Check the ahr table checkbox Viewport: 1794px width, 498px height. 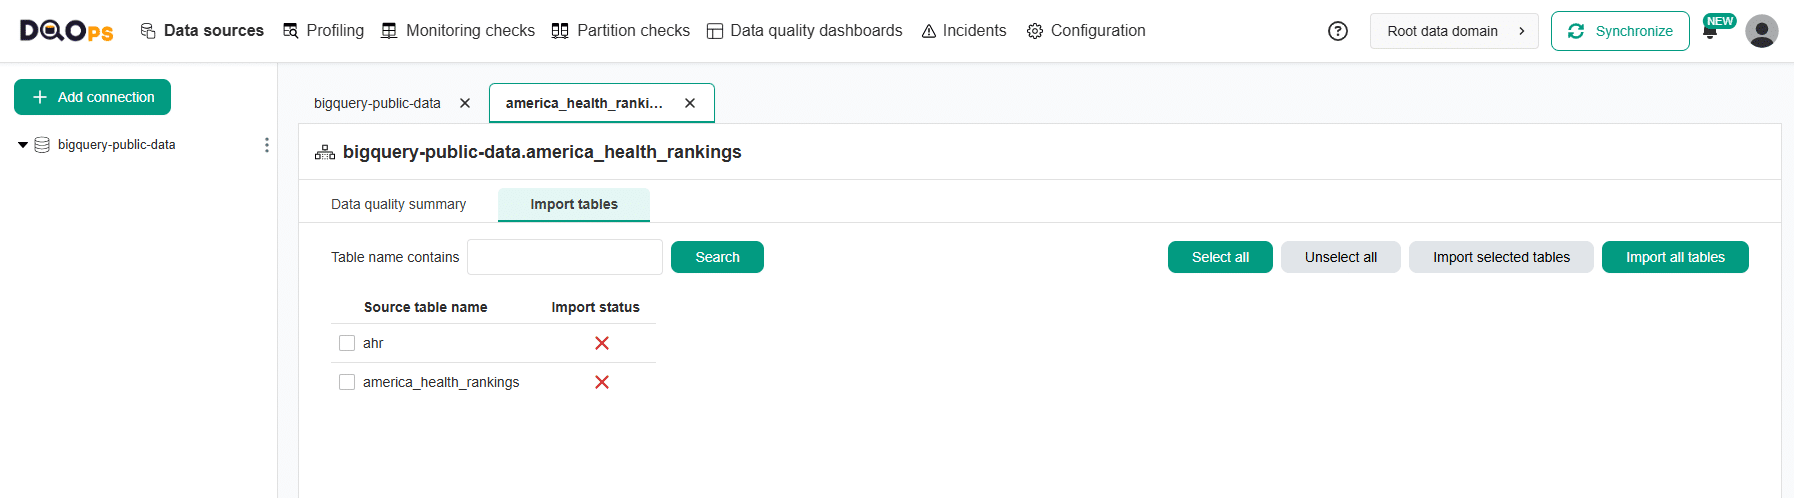(347, 343)
